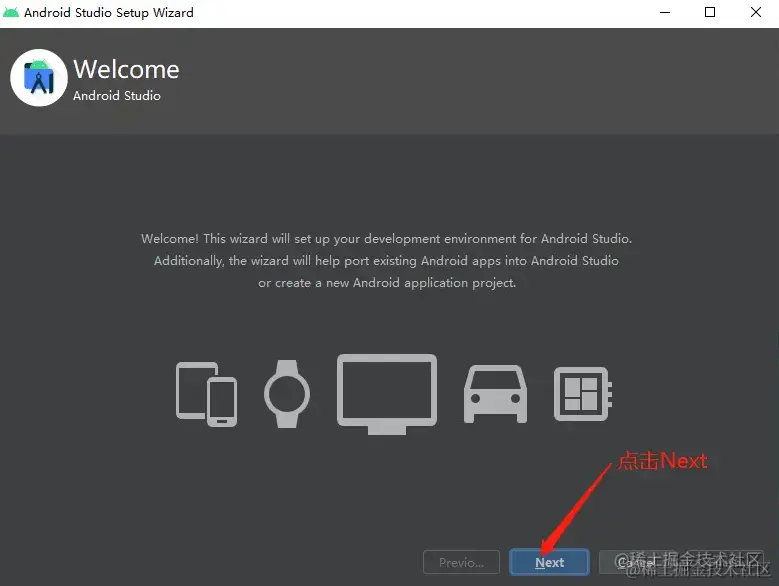The image size is (779, 586).
Task: Maximize the Setup Wizard window
Action: coord(710,12)
